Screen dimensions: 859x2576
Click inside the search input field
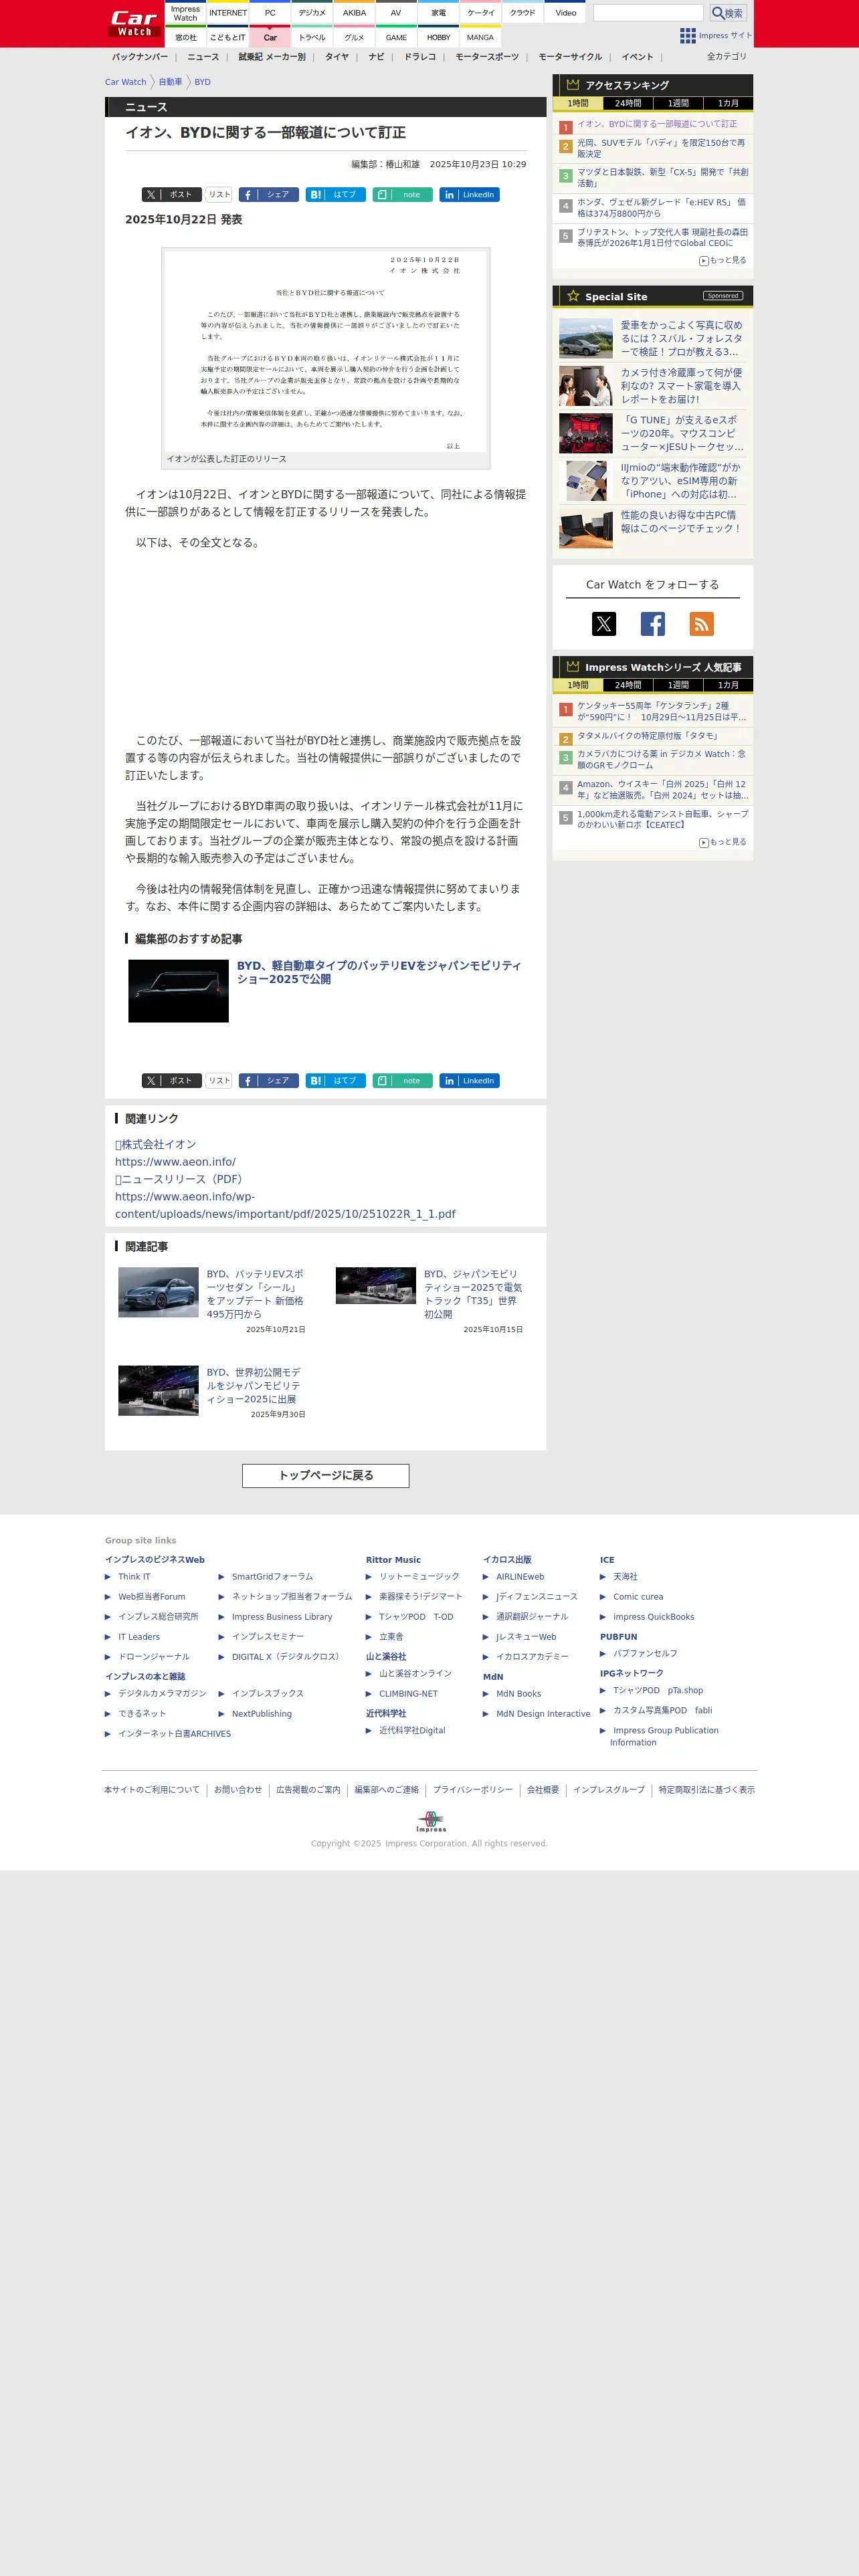(648, 13)
